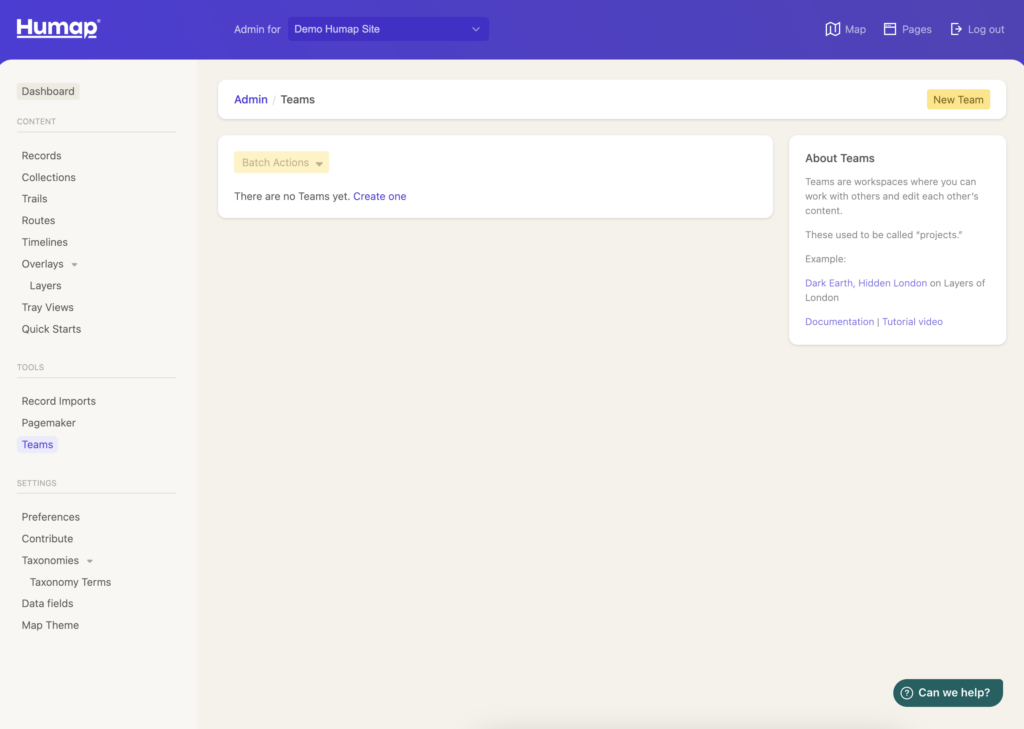Image resolution: width=1024 pixels, height=729 pixels.
Task: Open the Documentation link
Action: point(839,322)
